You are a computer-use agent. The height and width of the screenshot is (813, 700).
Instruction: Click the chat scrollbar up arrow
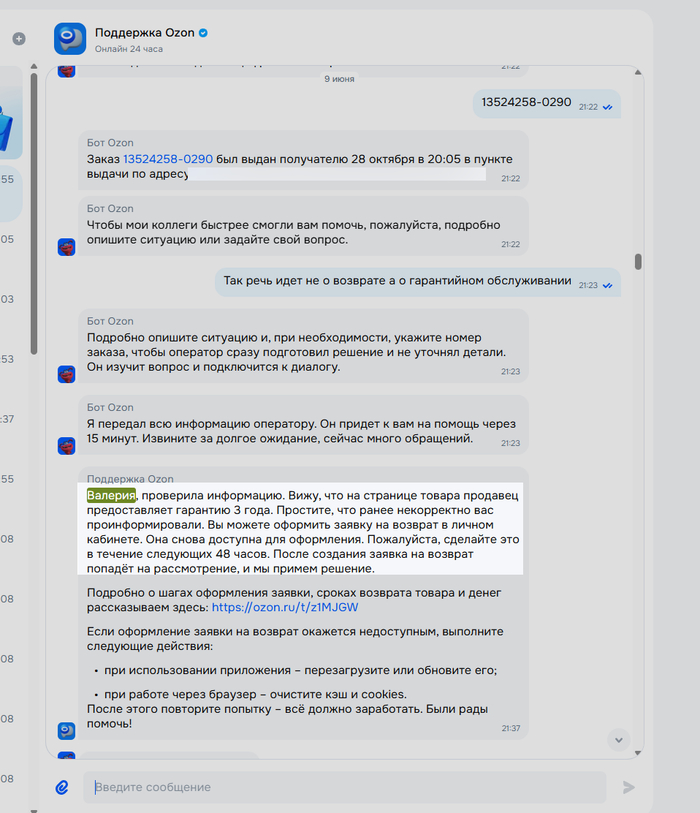(x=638, y=72)
